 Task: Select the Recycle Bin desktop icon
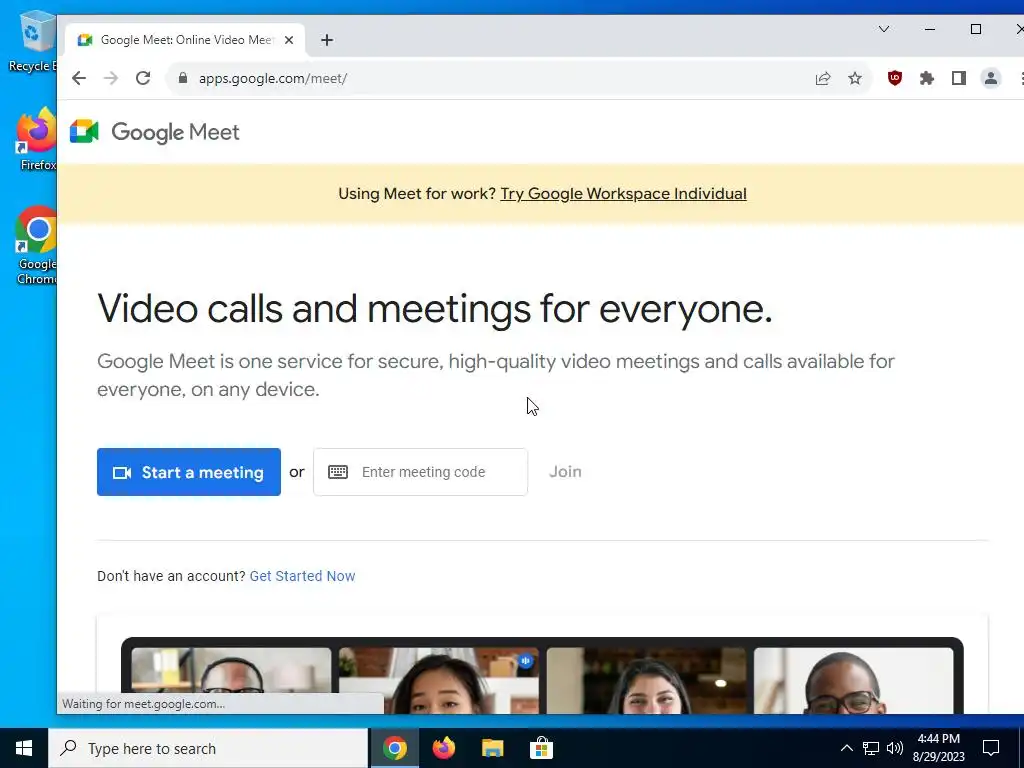click(x=33, y=42)
